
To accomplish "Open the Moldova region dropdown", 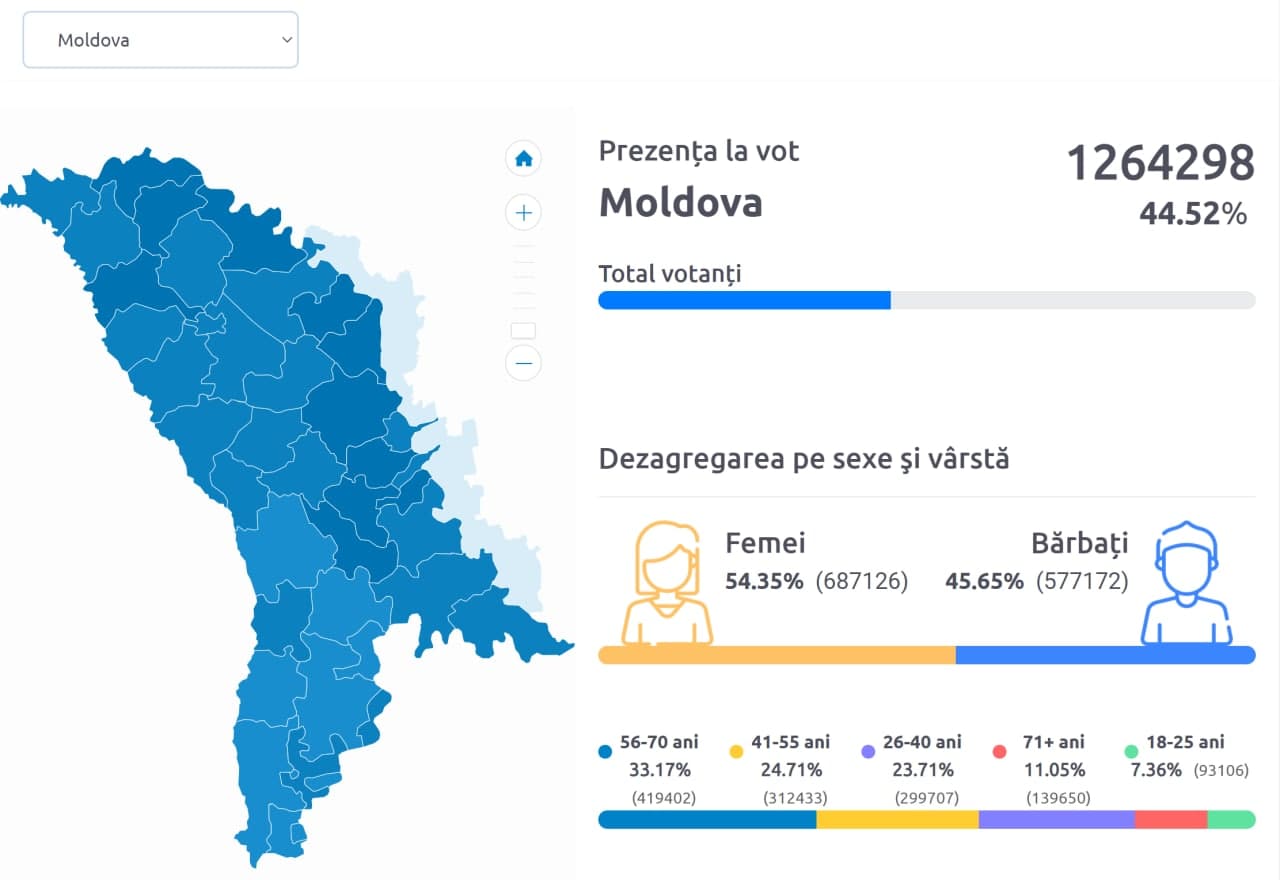I will (160, 40).
